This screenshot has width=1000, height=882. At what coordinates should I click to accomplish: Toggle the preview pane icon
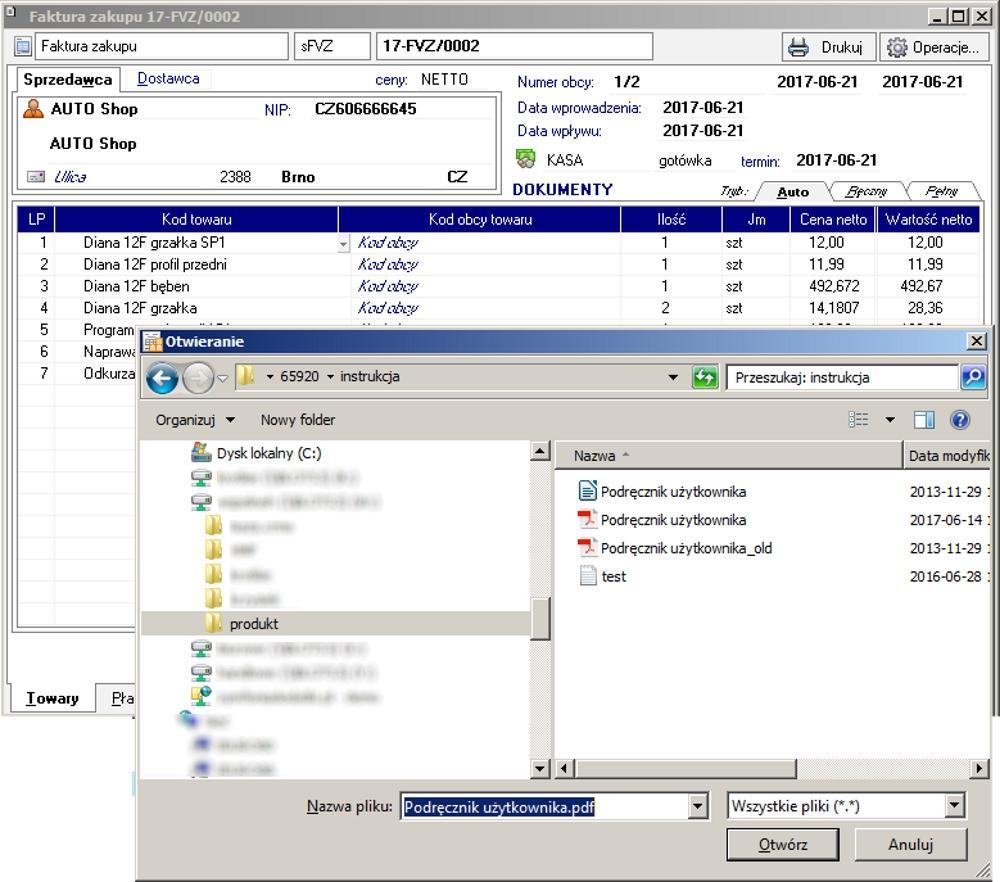924,420
